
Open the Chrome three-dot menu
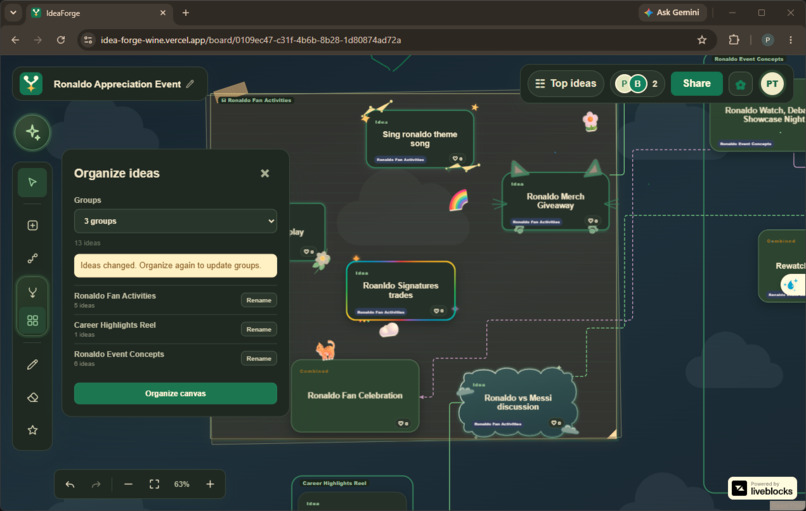(x=791, y=40)
